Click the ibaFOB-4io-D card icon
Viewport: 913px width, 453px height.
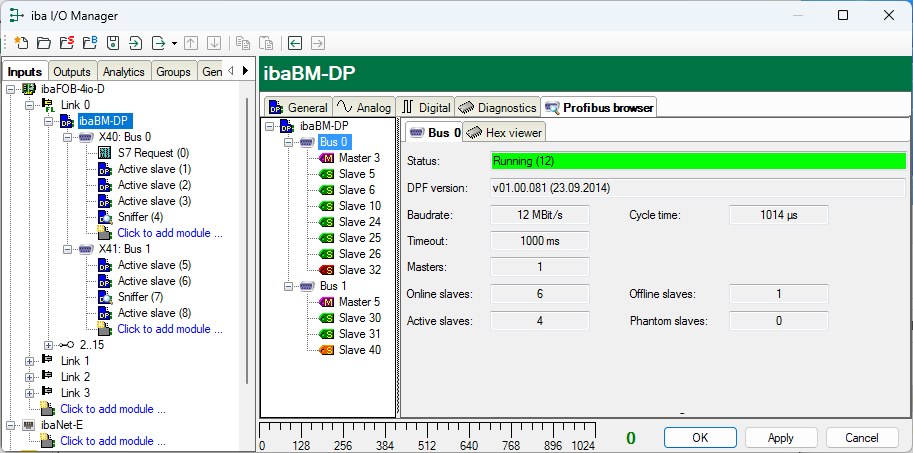coord(29,89)
